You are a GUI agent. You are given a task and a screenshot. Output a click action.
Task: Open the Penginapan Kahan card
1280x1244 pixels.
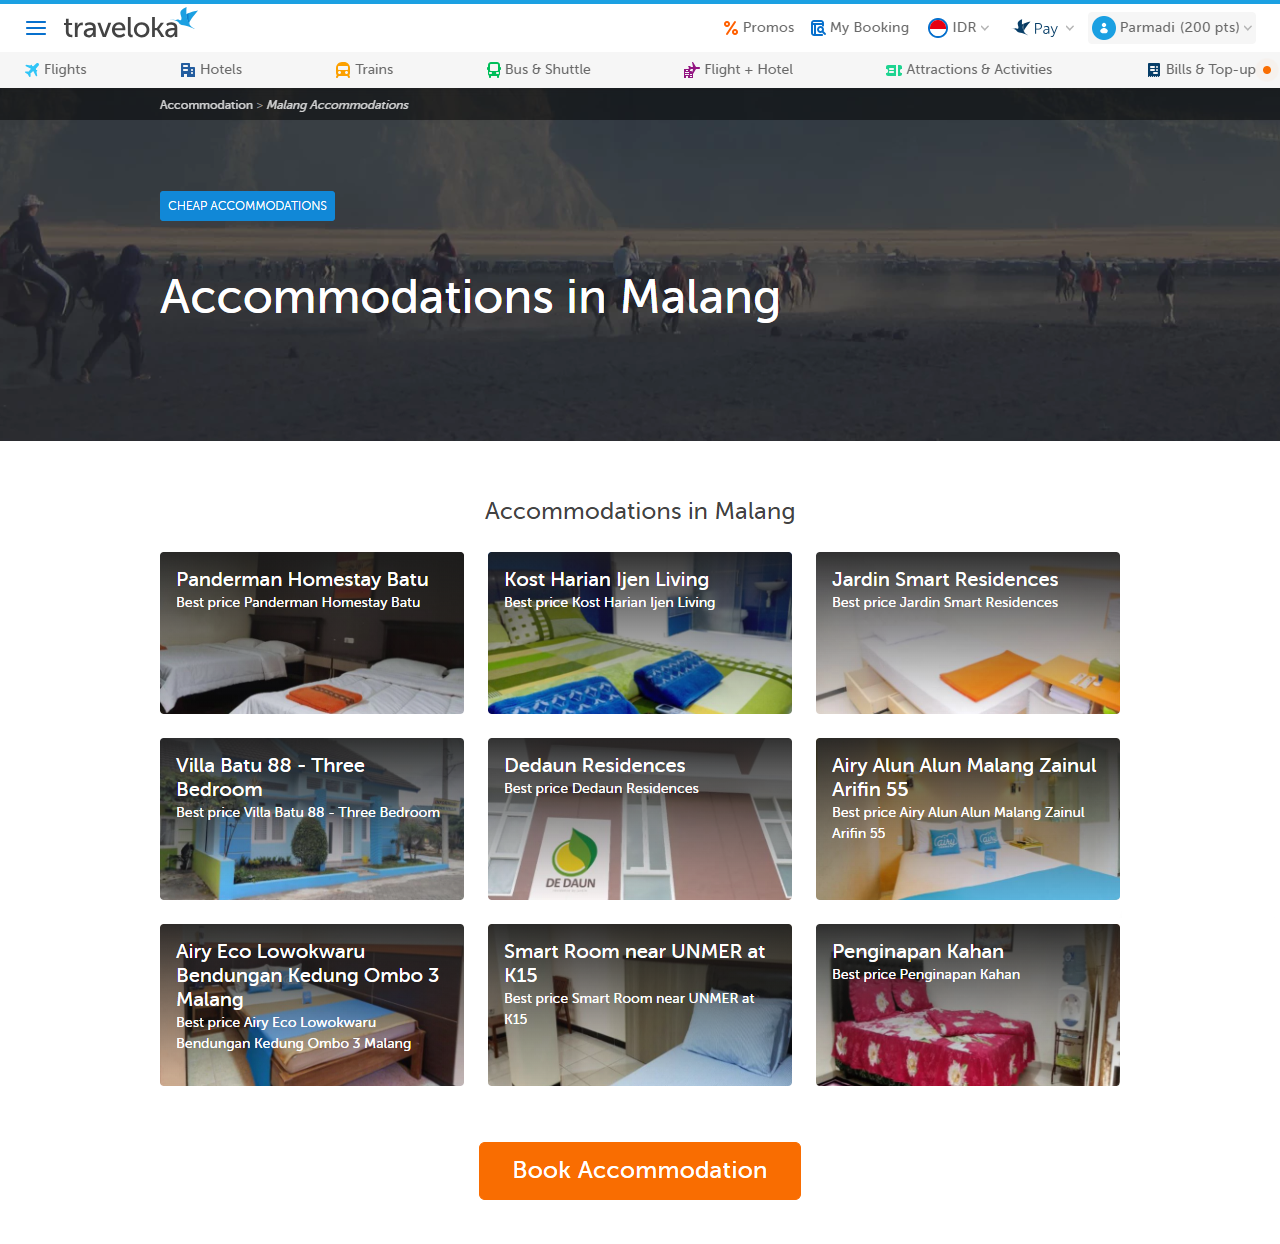tap(968, 1005)
